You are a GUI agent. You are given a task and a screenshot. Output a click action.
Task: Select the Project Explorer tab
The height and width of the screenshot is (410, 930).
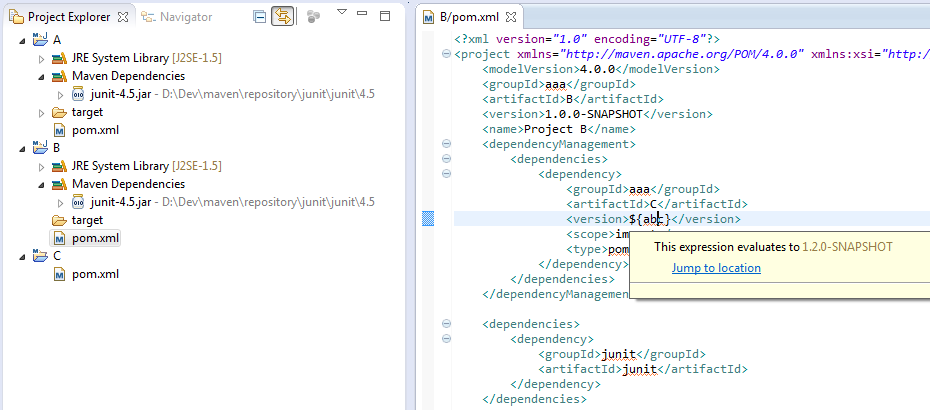(69, 17)
